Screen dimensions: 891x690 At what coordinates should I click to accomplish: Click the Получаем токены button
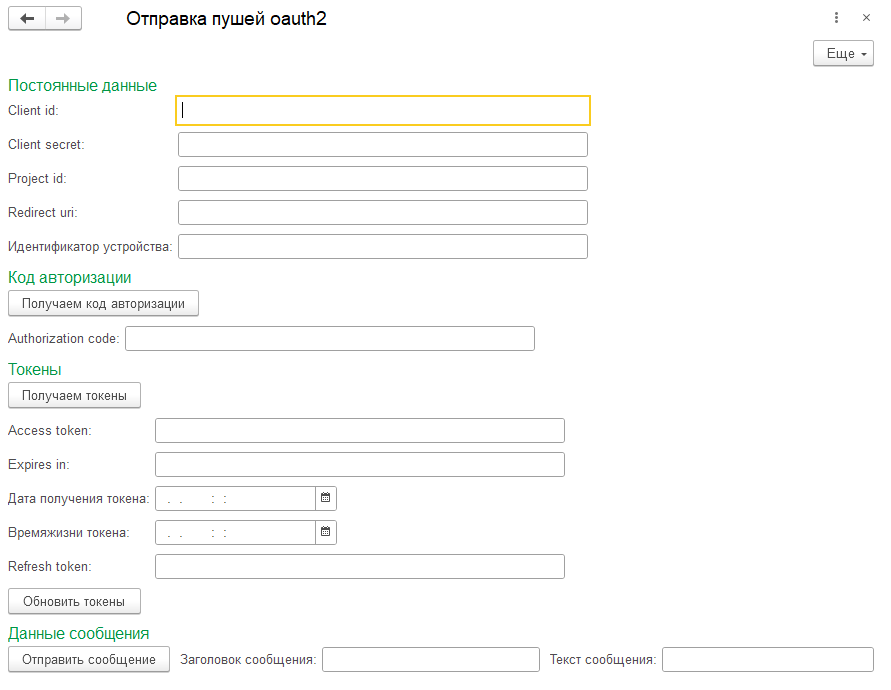pyautogui.click(x=74, y=396)
